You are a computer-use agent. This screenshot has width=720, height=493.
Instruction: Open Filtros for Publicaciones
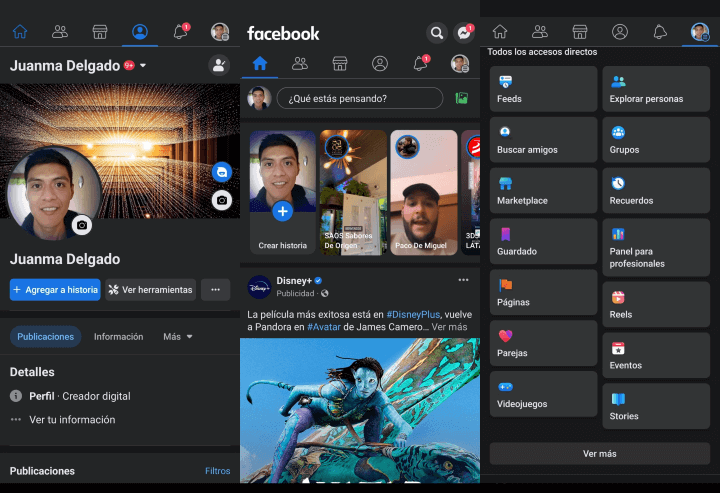[x=218, y=471]
